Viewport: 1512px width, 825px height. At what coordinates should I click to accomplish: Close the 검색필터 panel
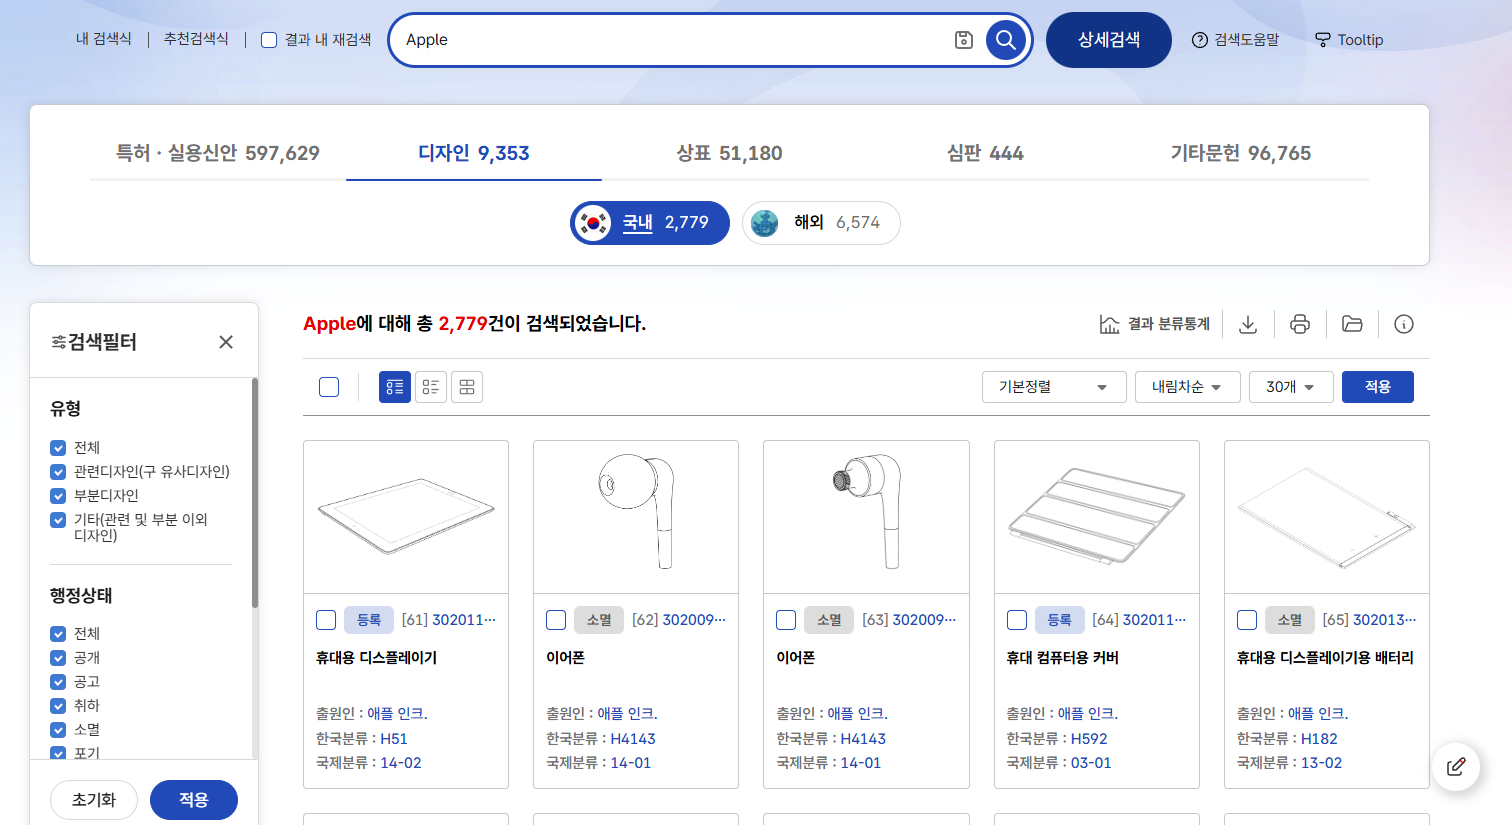(226, 342)
